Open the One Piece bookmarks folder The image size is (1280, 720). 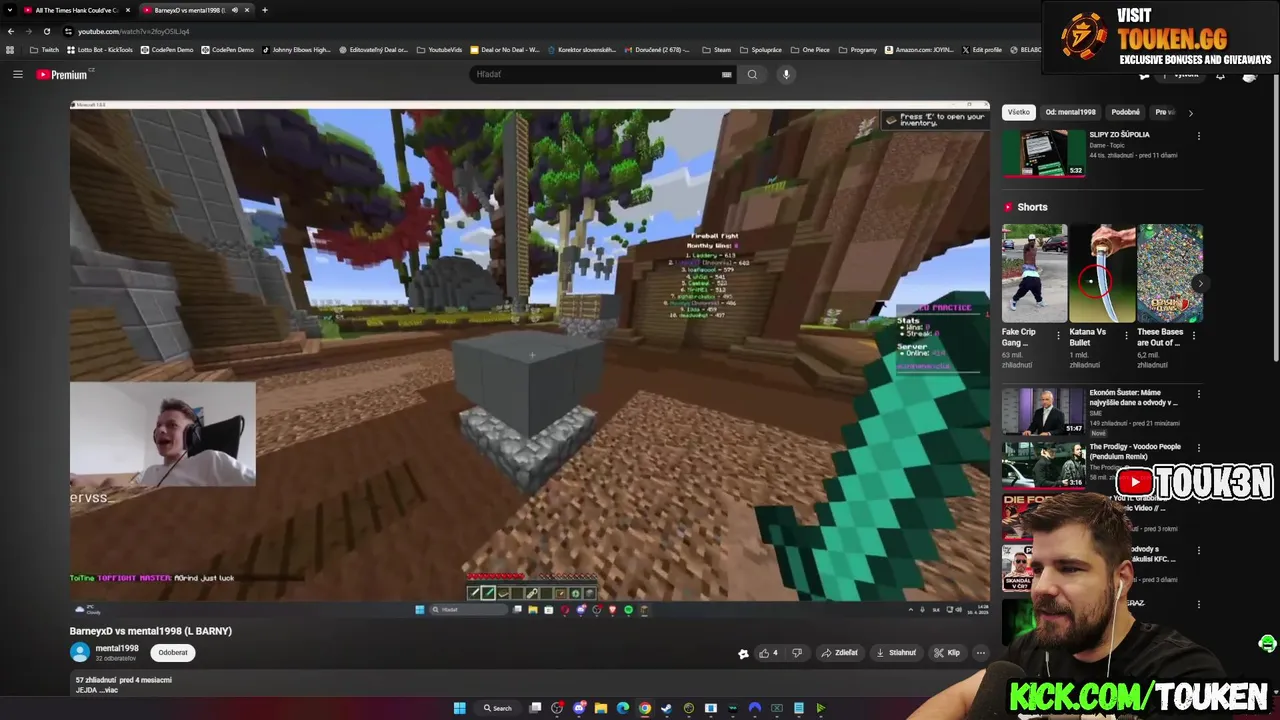(810, 49)
